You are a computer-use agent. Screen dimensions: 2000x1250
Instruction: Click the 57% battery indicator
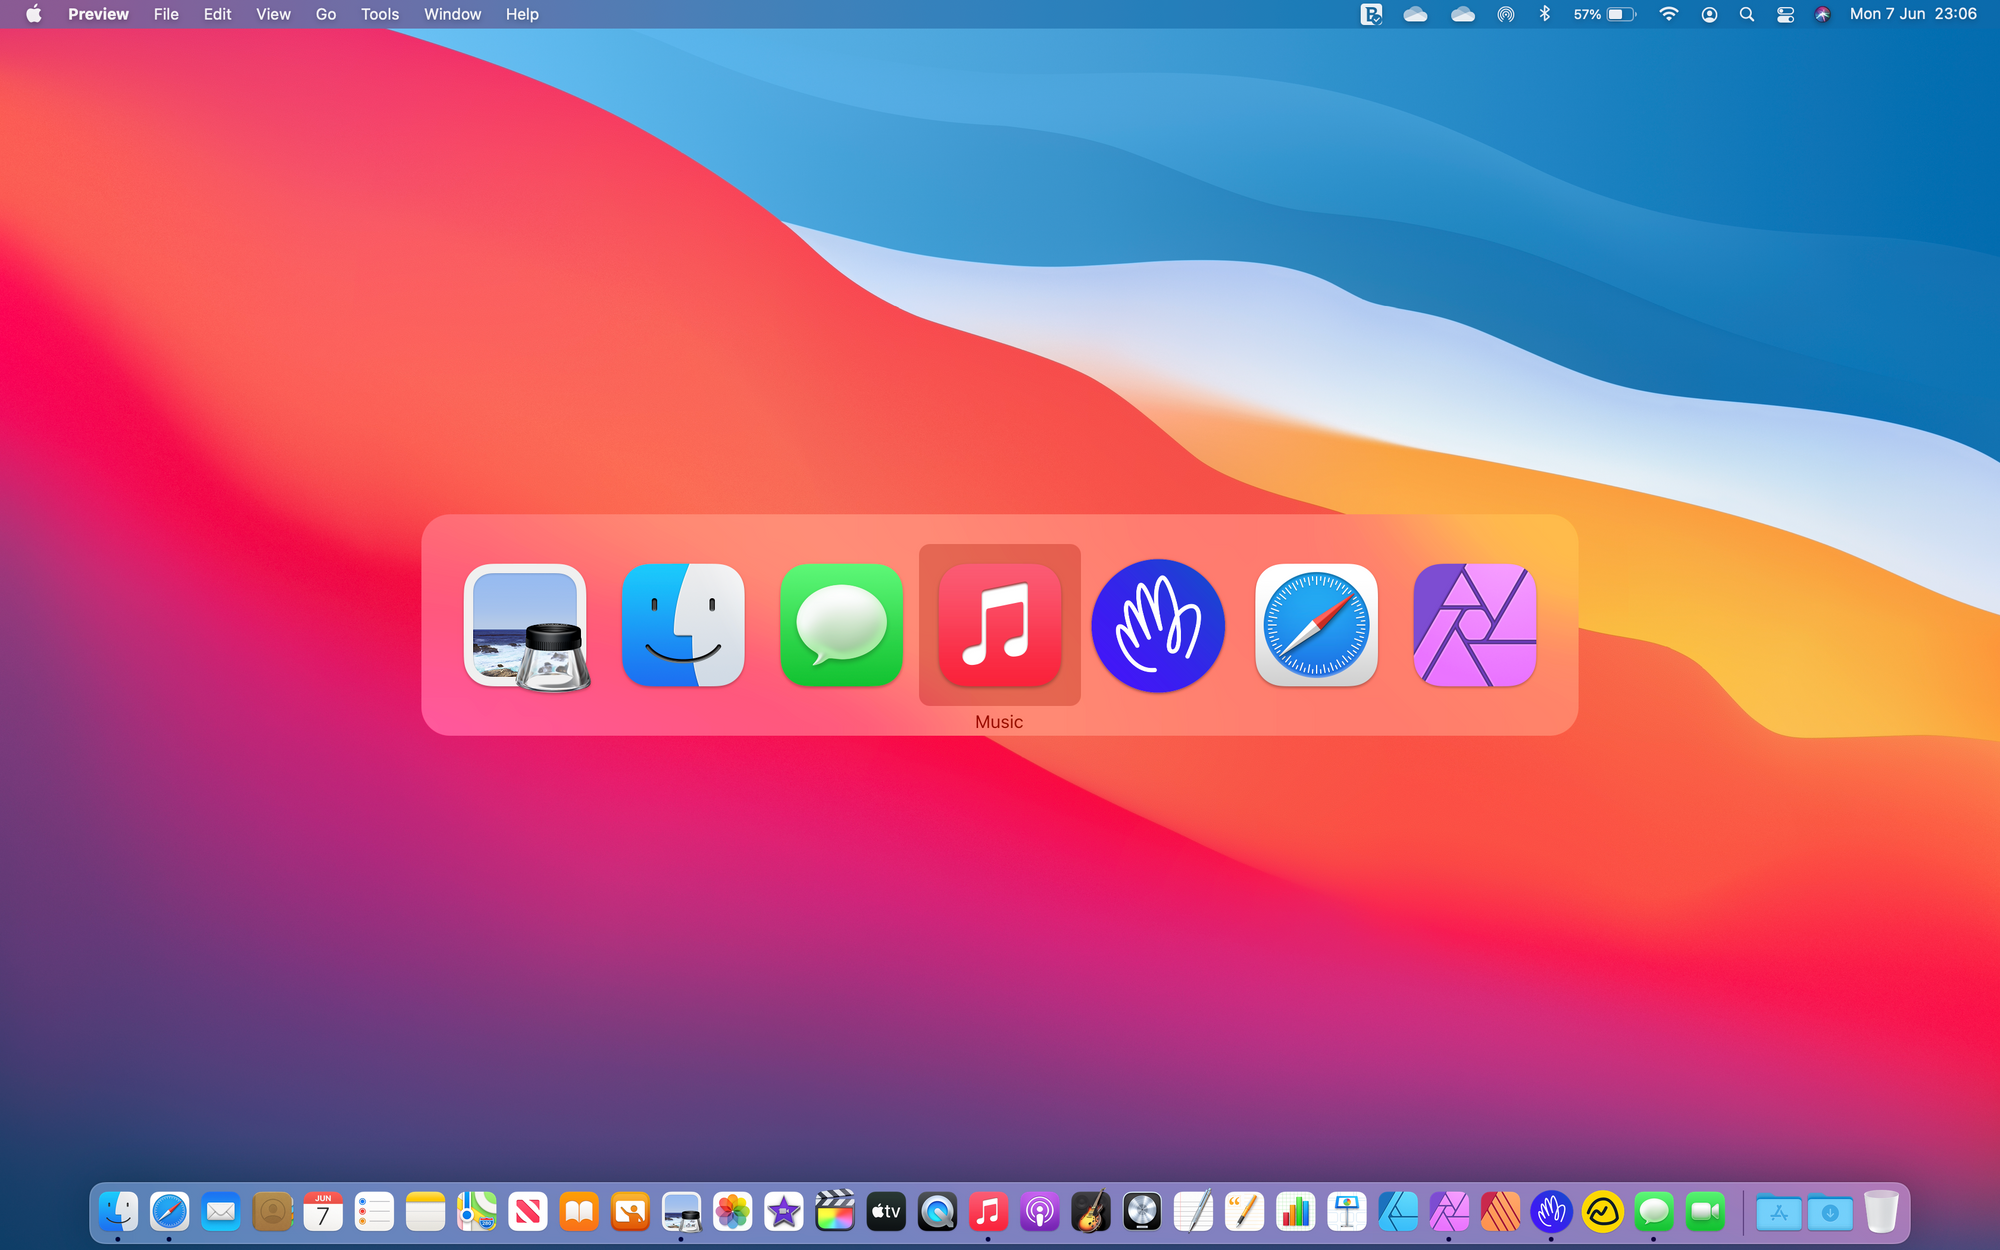(1604, 14)
